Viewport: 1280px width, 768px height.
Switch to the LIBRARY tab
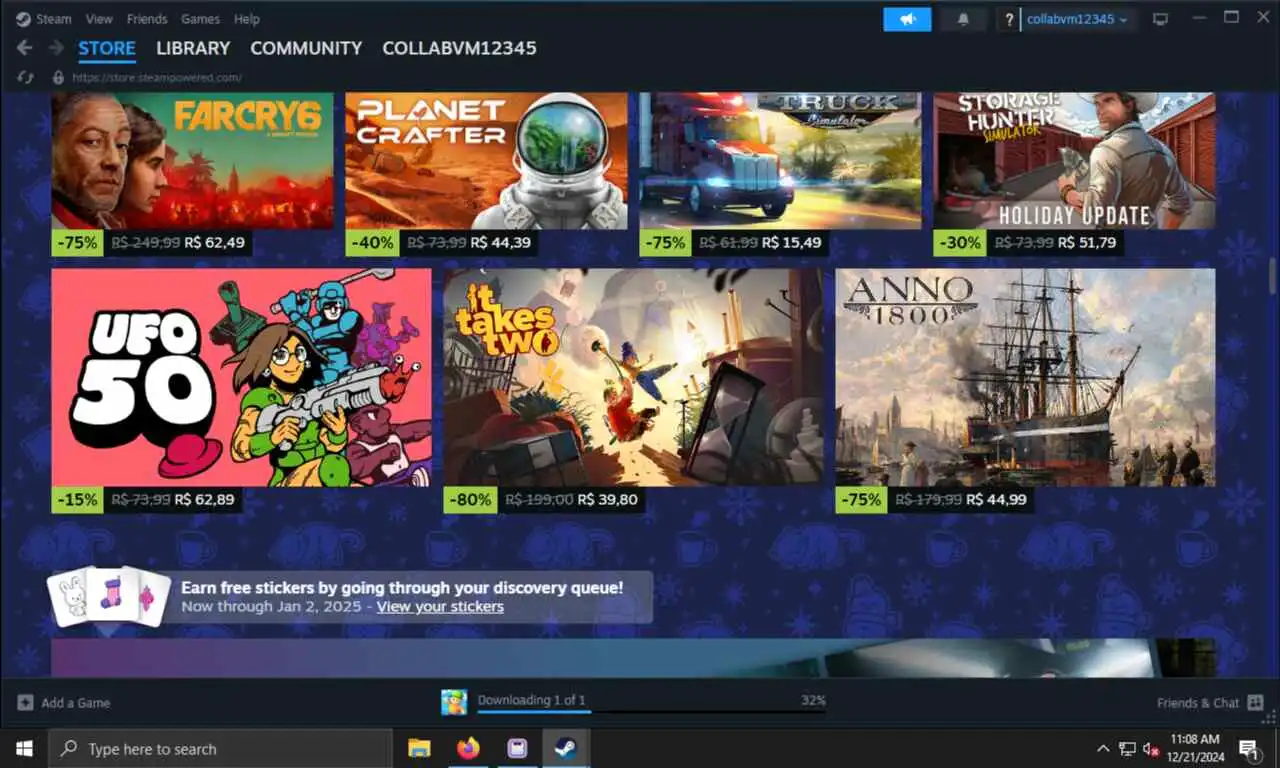193,48
